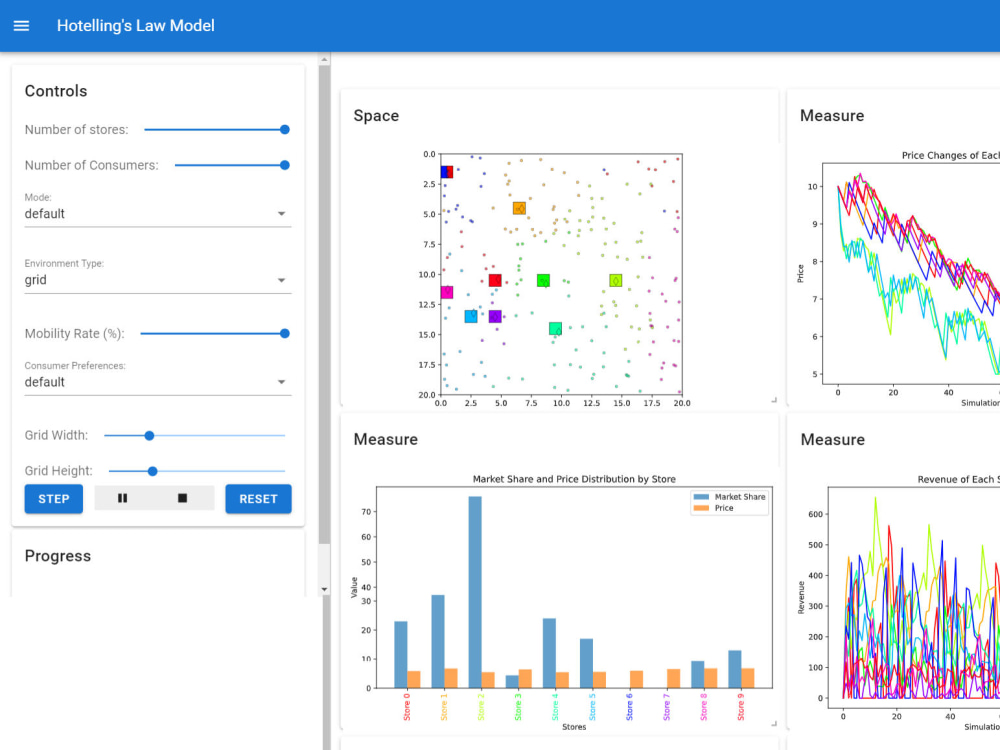Click the Price legend entry

[714, 508]
